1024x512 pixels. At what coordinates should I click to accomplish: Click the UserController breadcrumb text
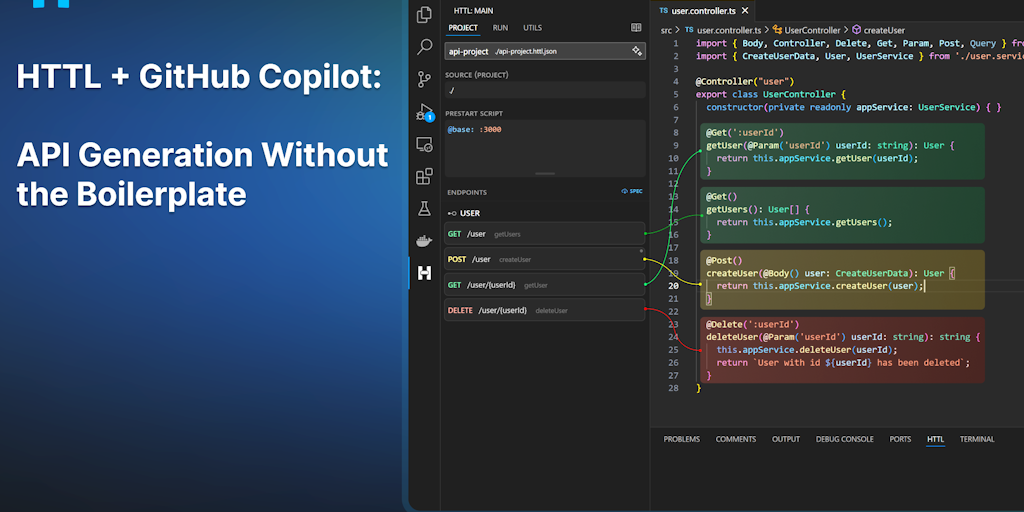pos(812,30)
